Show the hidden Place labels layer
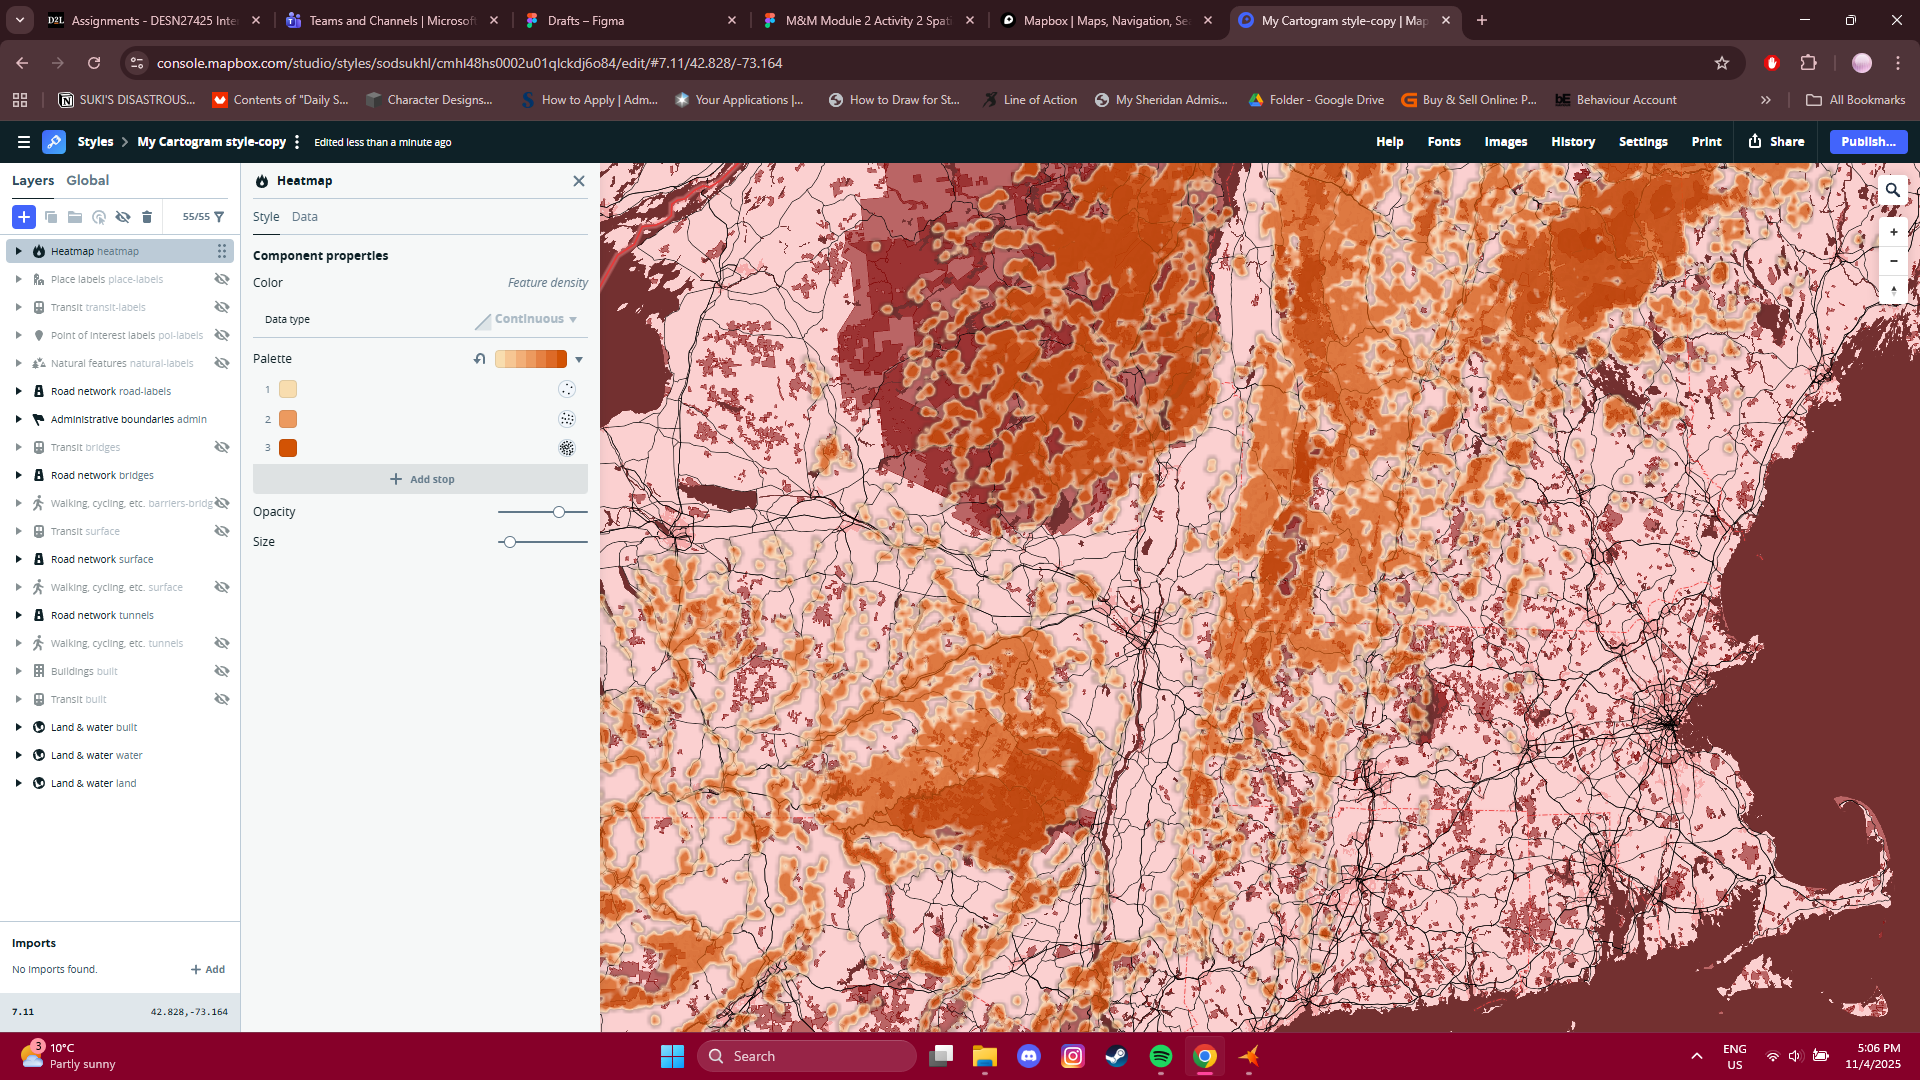Image resolution: width=1920 pixels, height=1080 pixels. point(221,279)
